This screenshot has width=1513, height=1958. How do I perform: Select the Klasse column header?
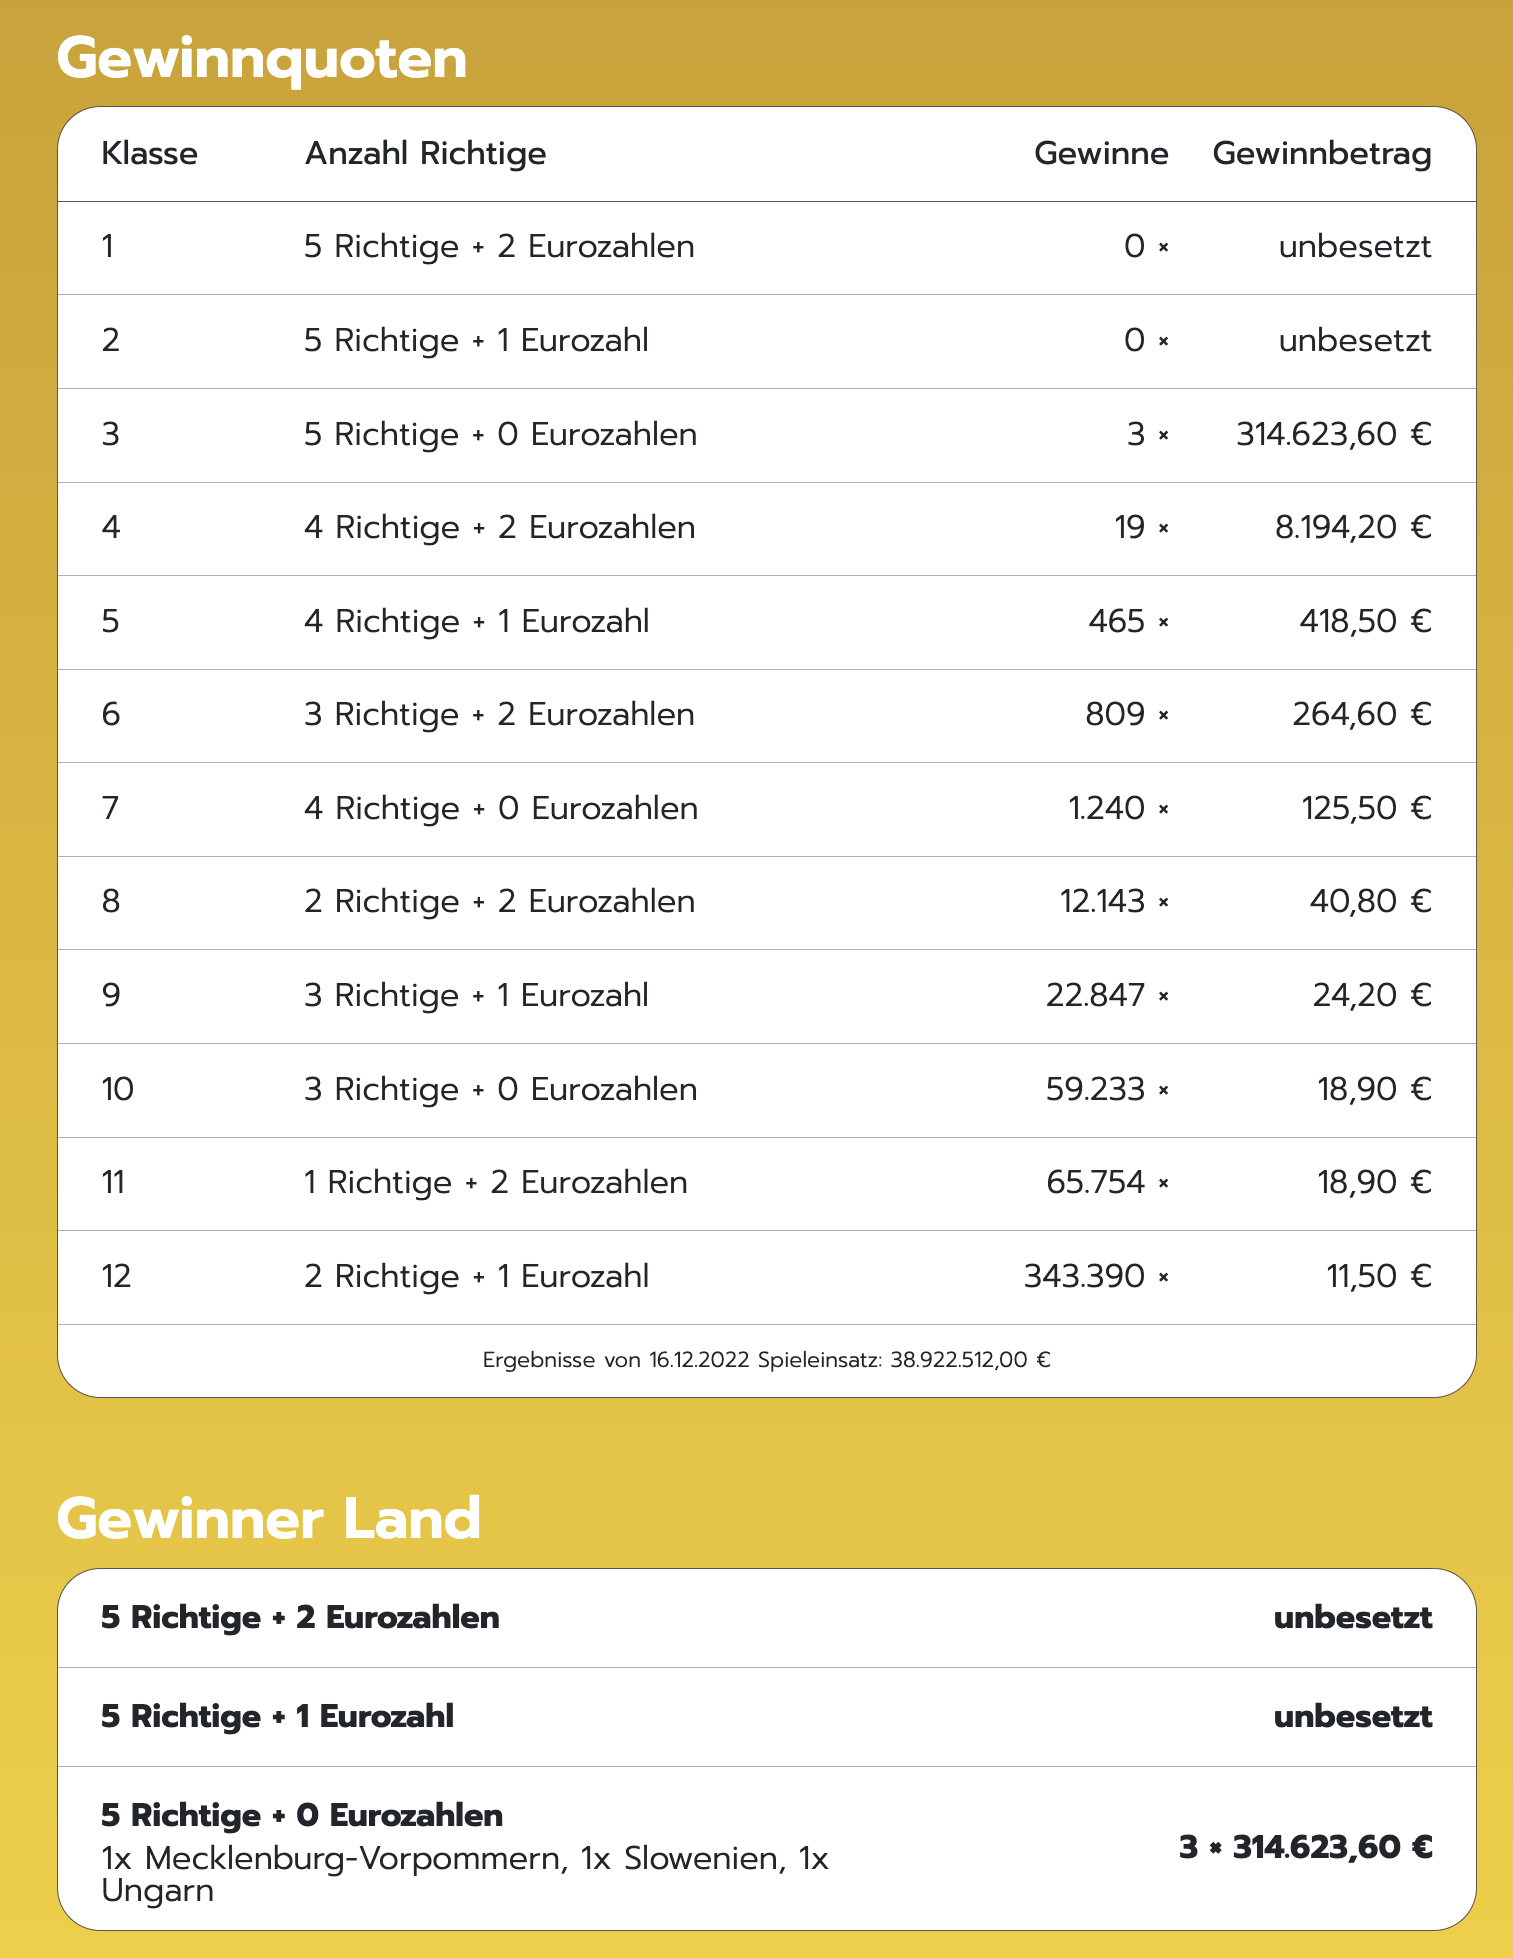tap(150, 153)
